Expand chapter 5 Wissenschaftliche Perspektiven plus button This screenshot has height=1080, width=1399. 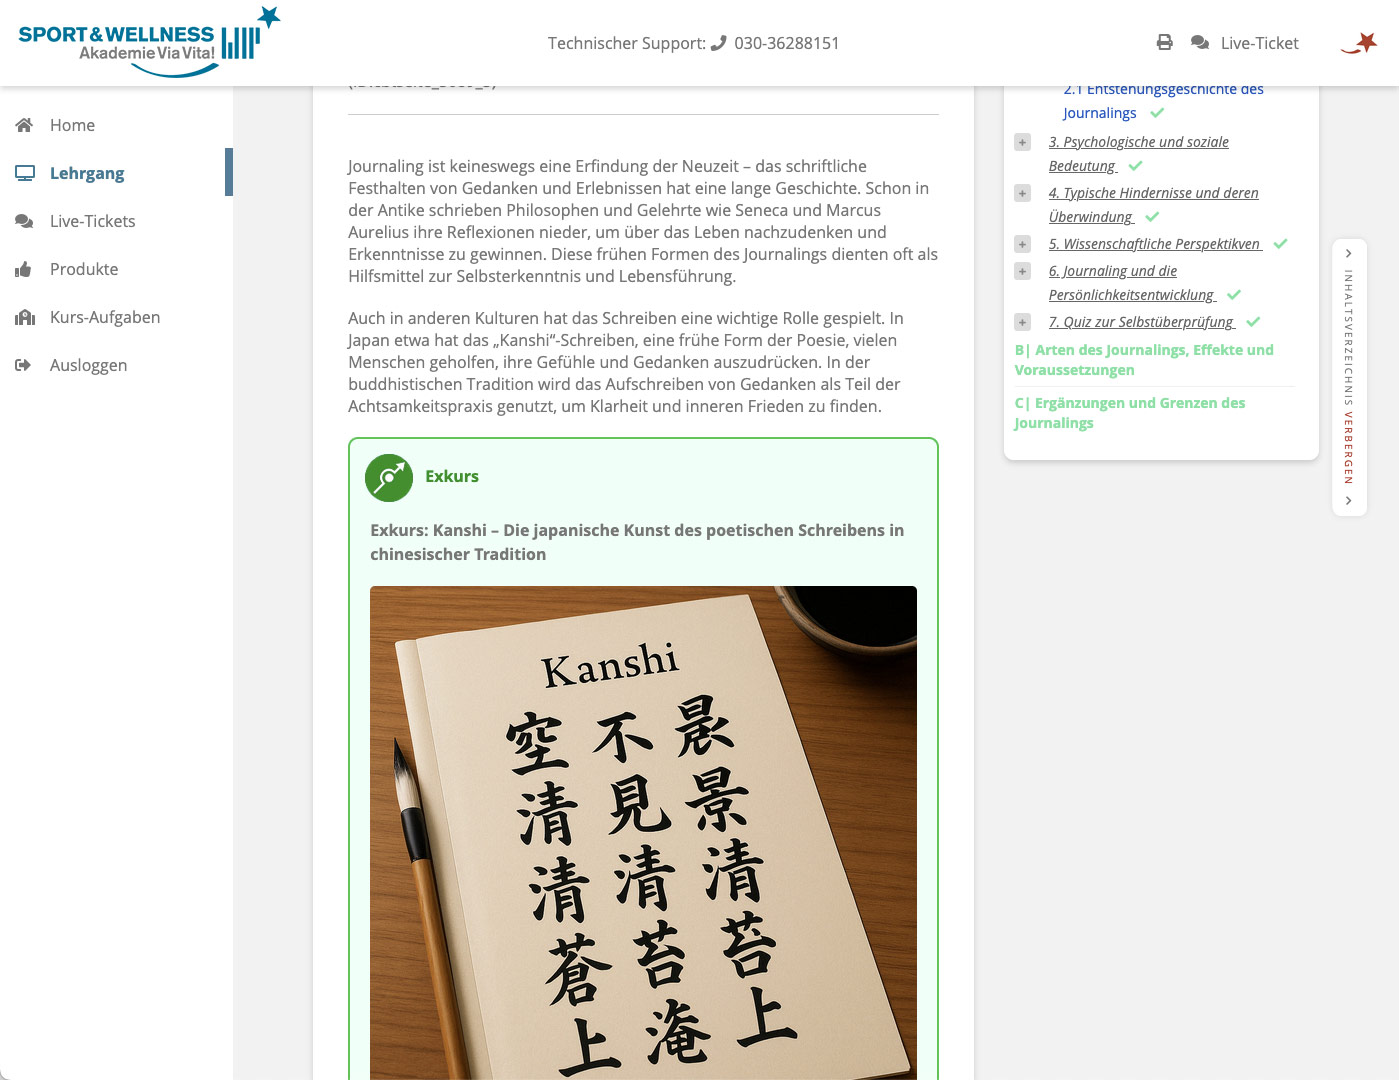point(1022,244)
